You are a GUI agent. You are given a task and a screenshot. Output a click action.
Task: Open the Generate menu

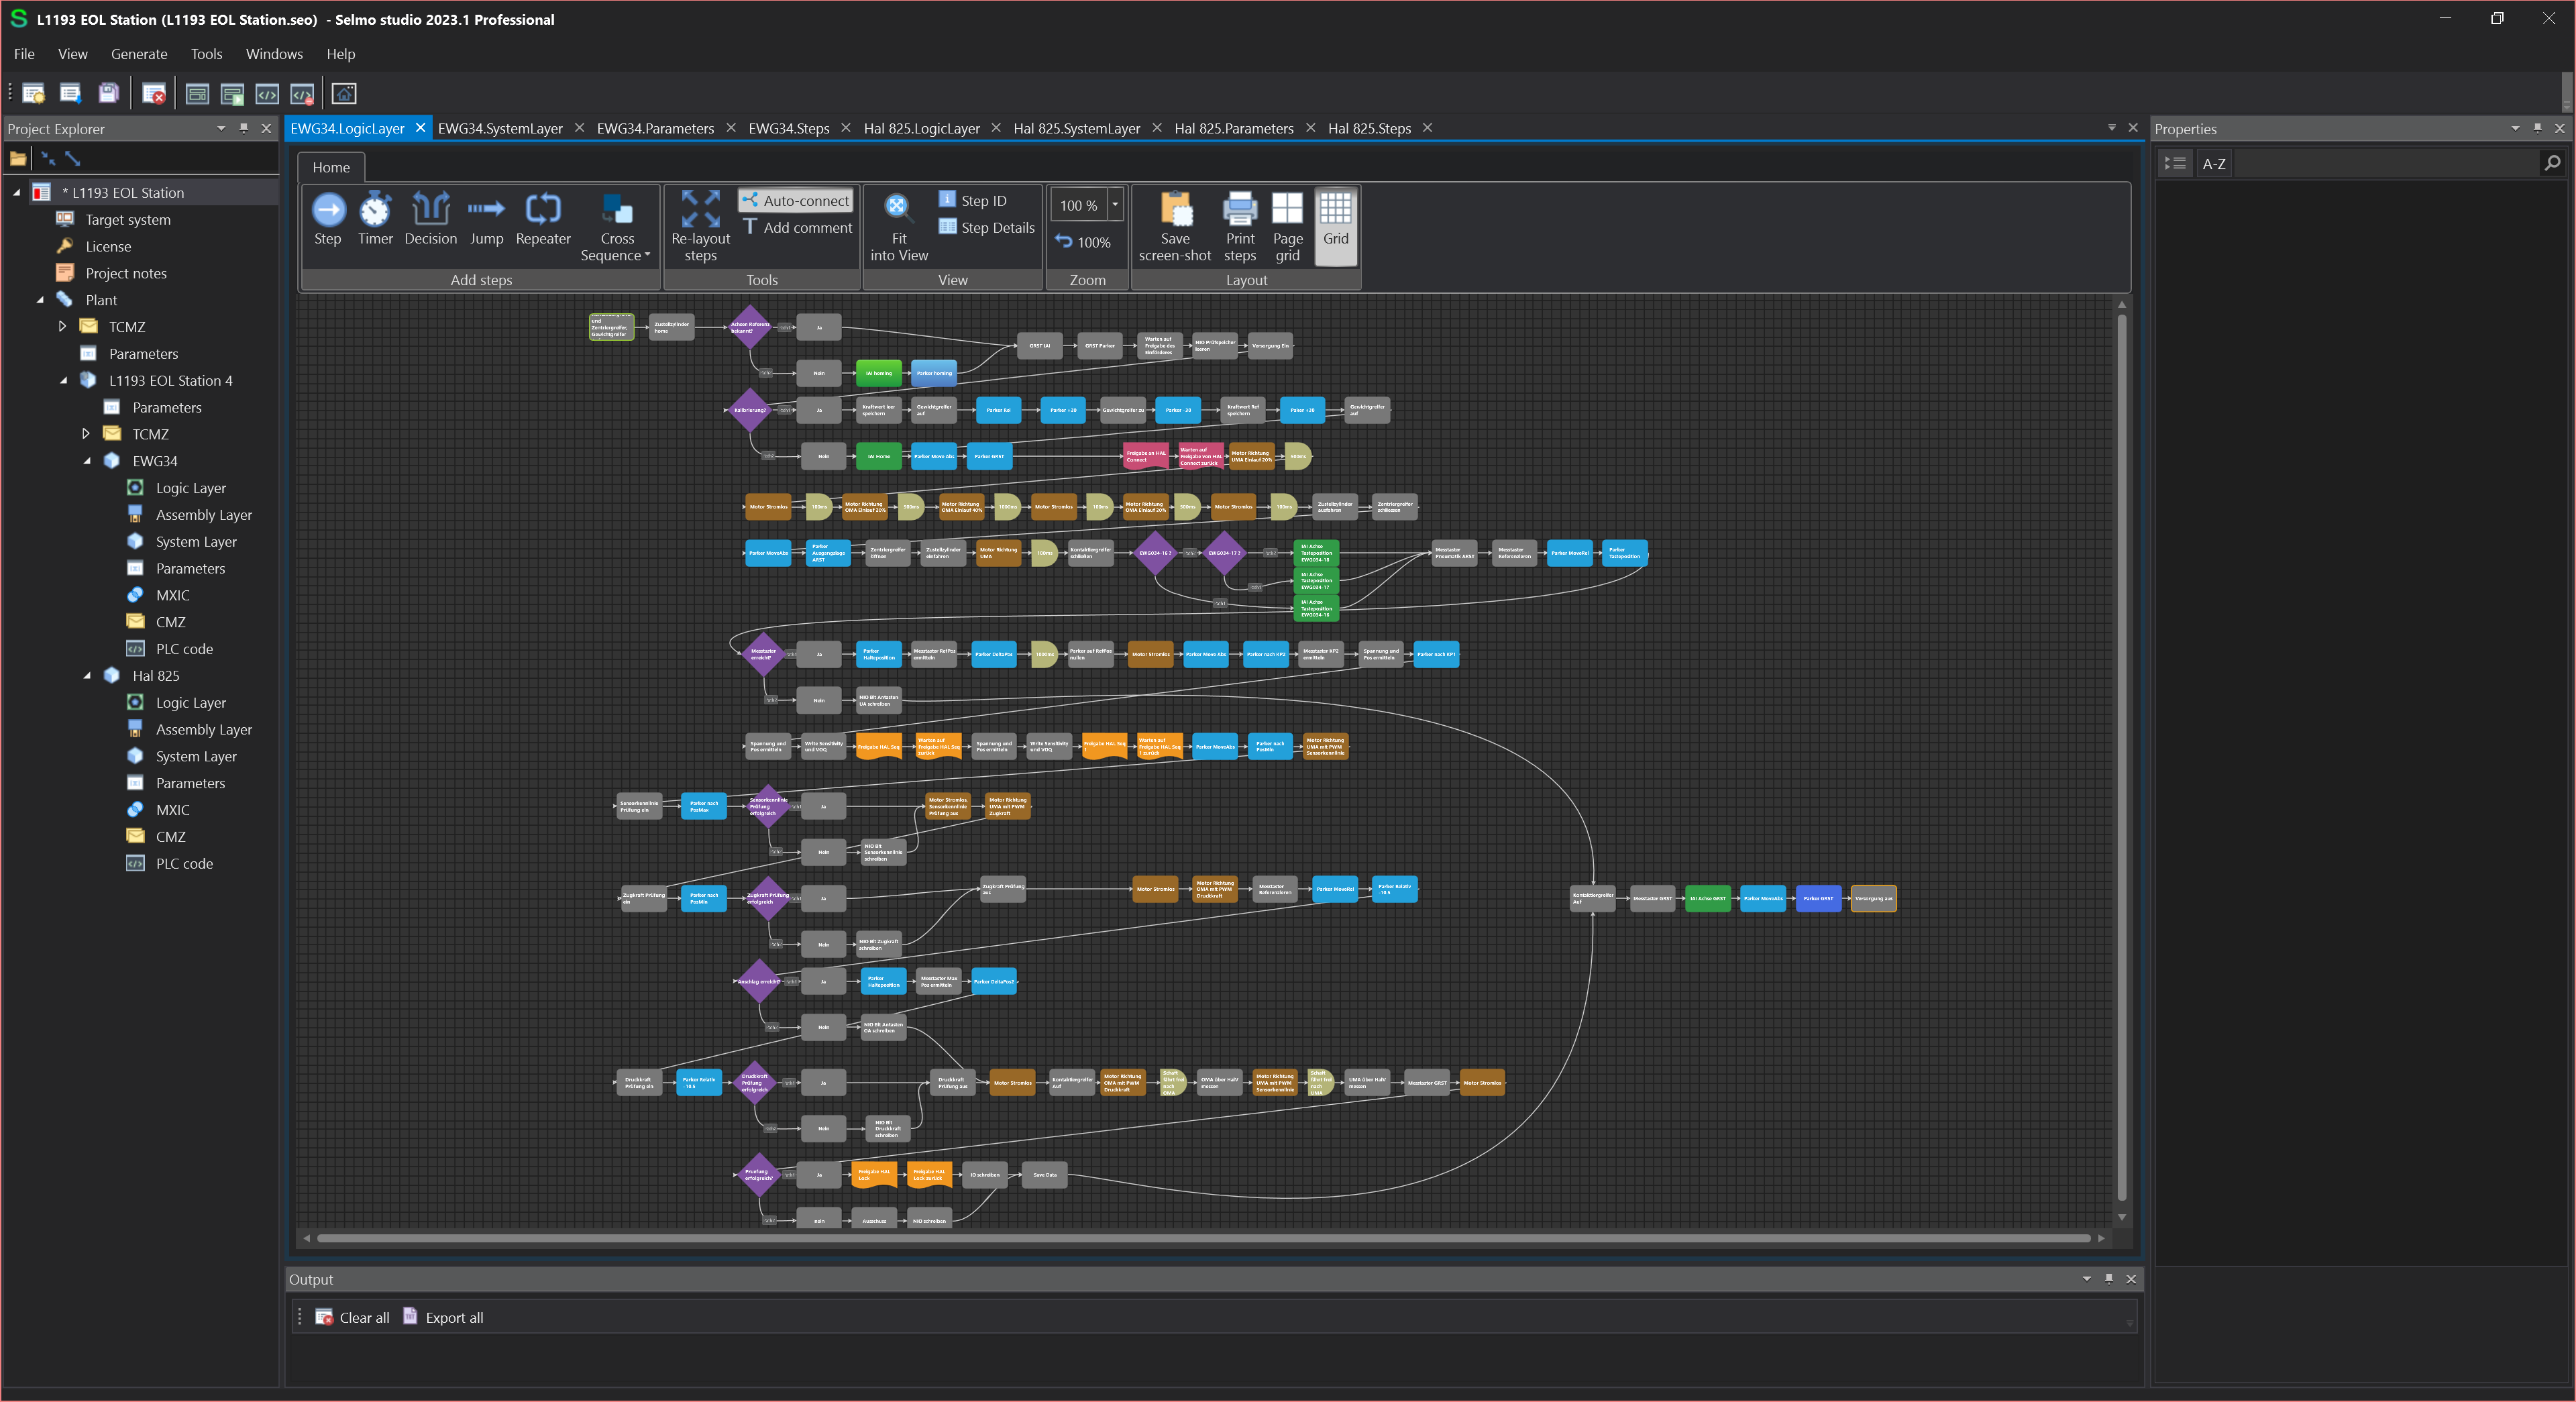[139, 54]
